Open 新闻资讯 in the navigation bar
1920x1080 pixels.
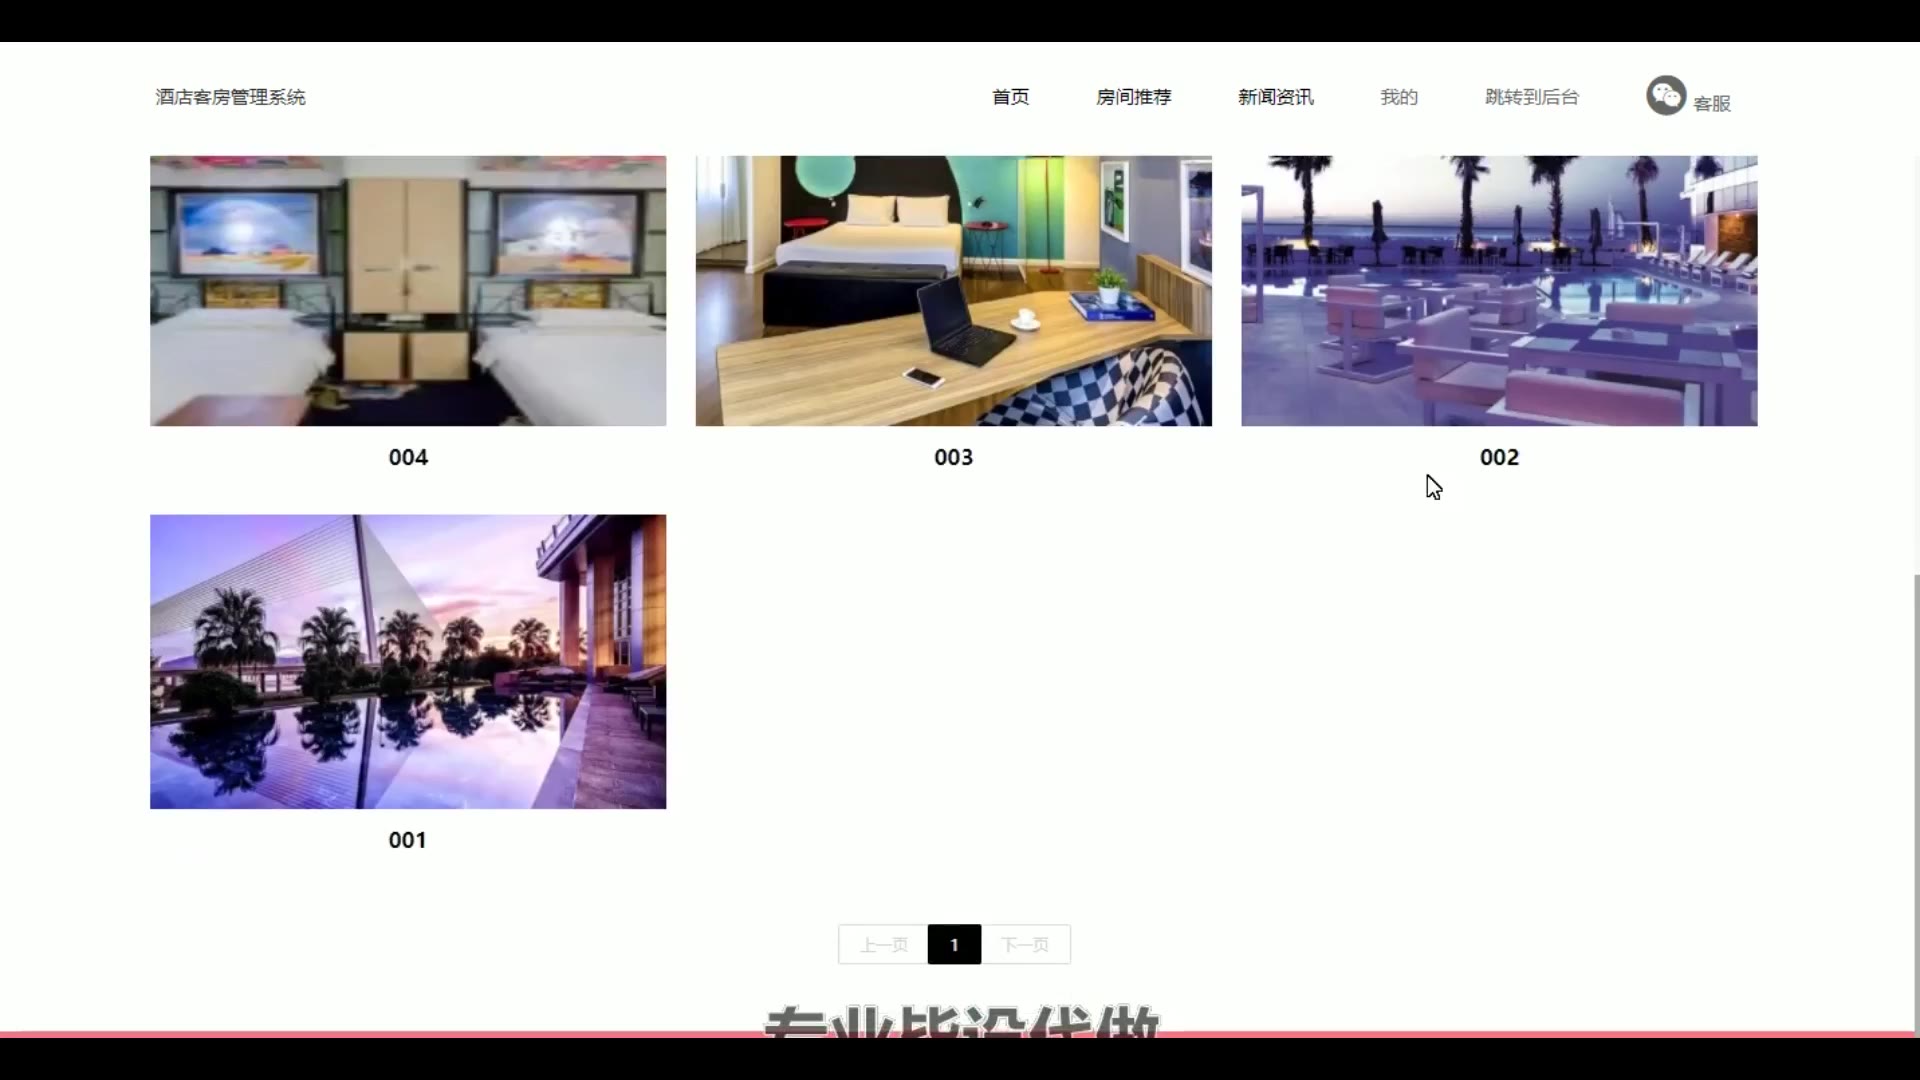1275,97
